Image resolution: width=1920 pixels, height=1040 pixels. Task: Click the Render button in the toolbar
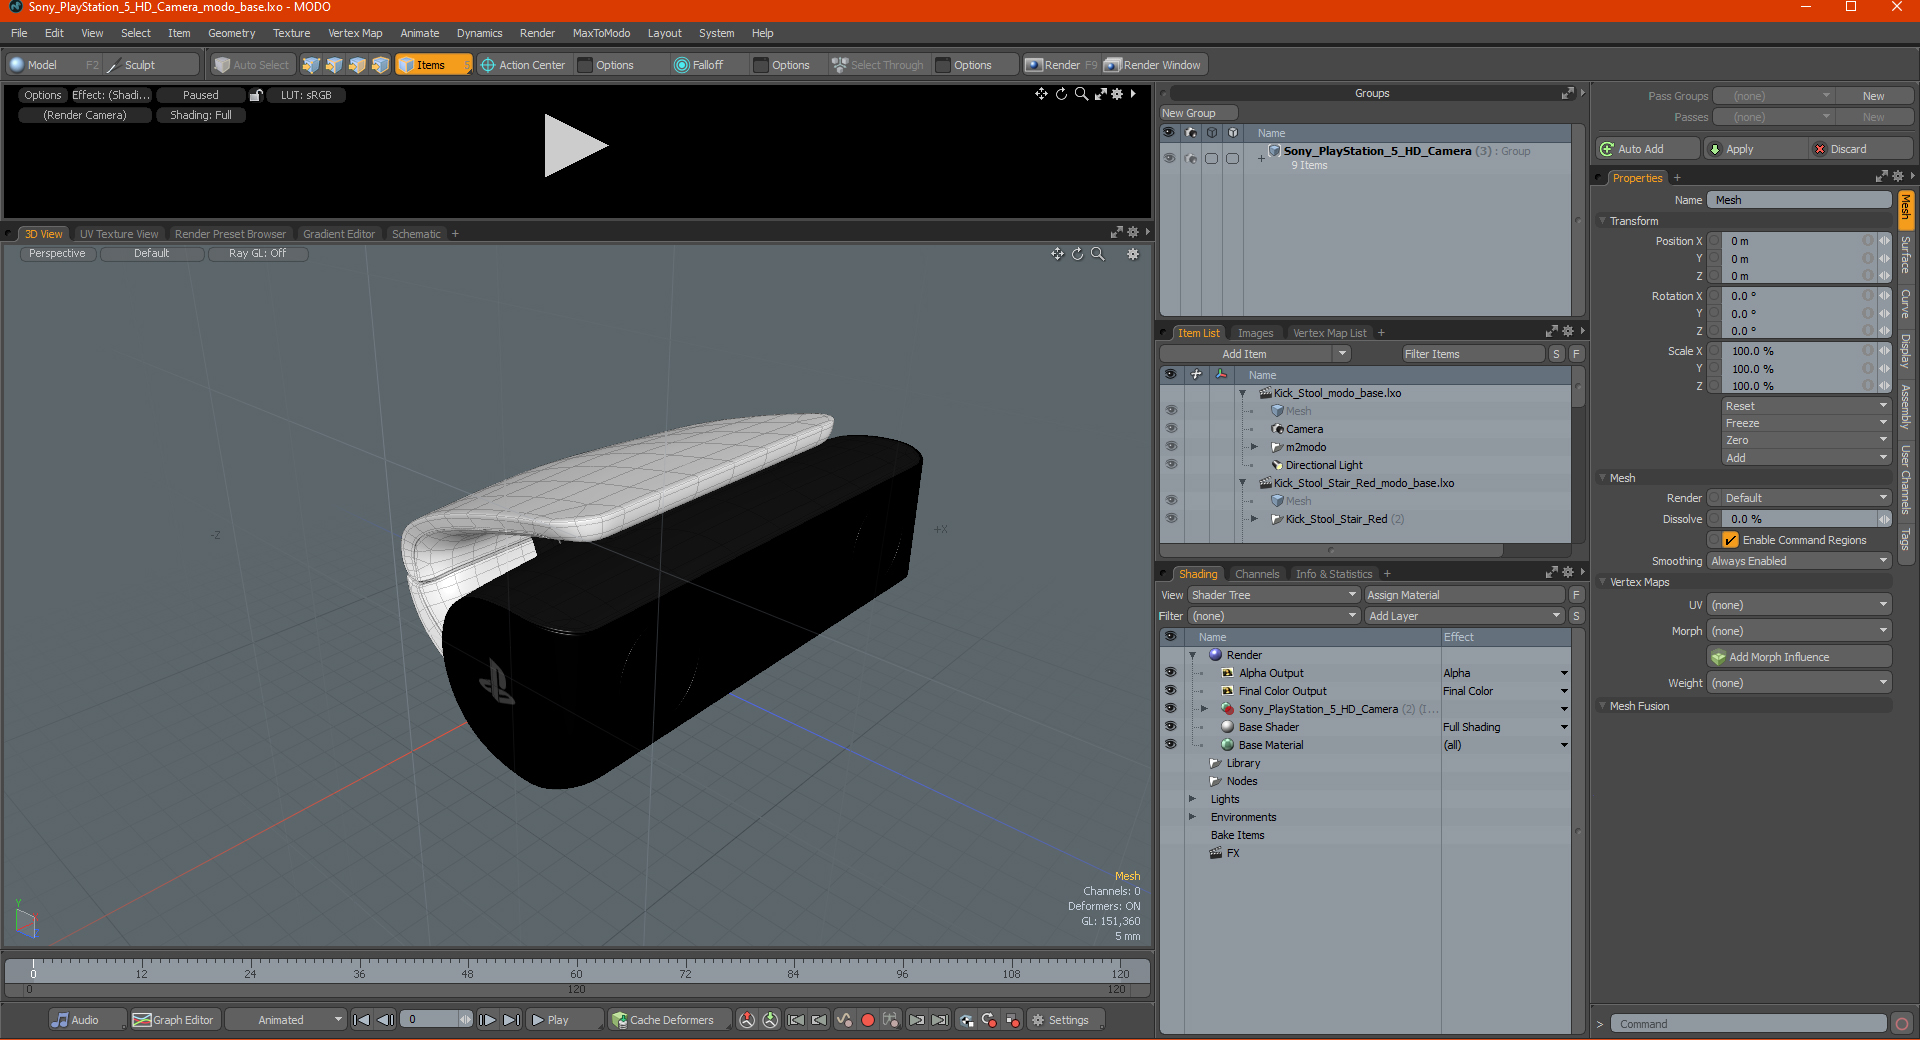coord(1061,65)
